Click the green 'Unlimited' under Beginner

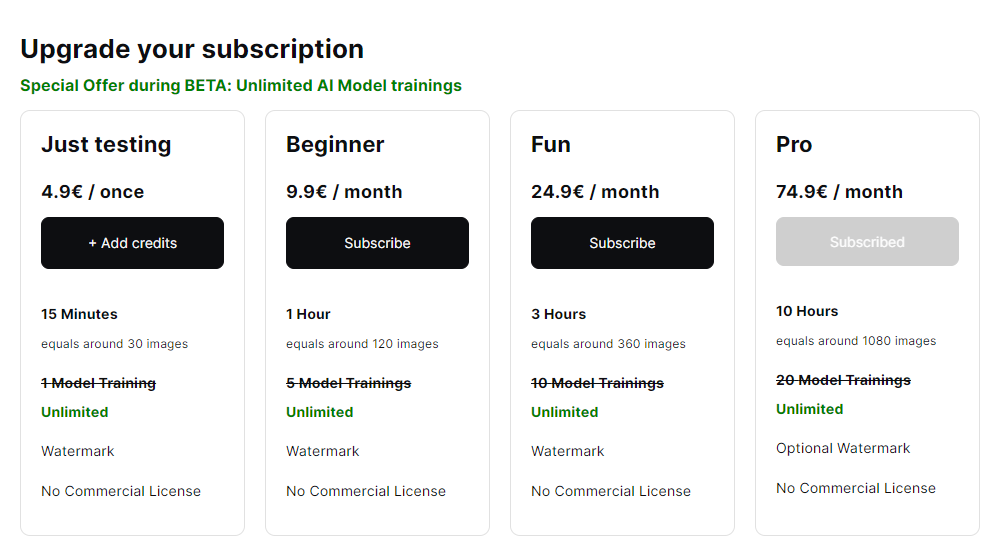(x=319, y=412)
